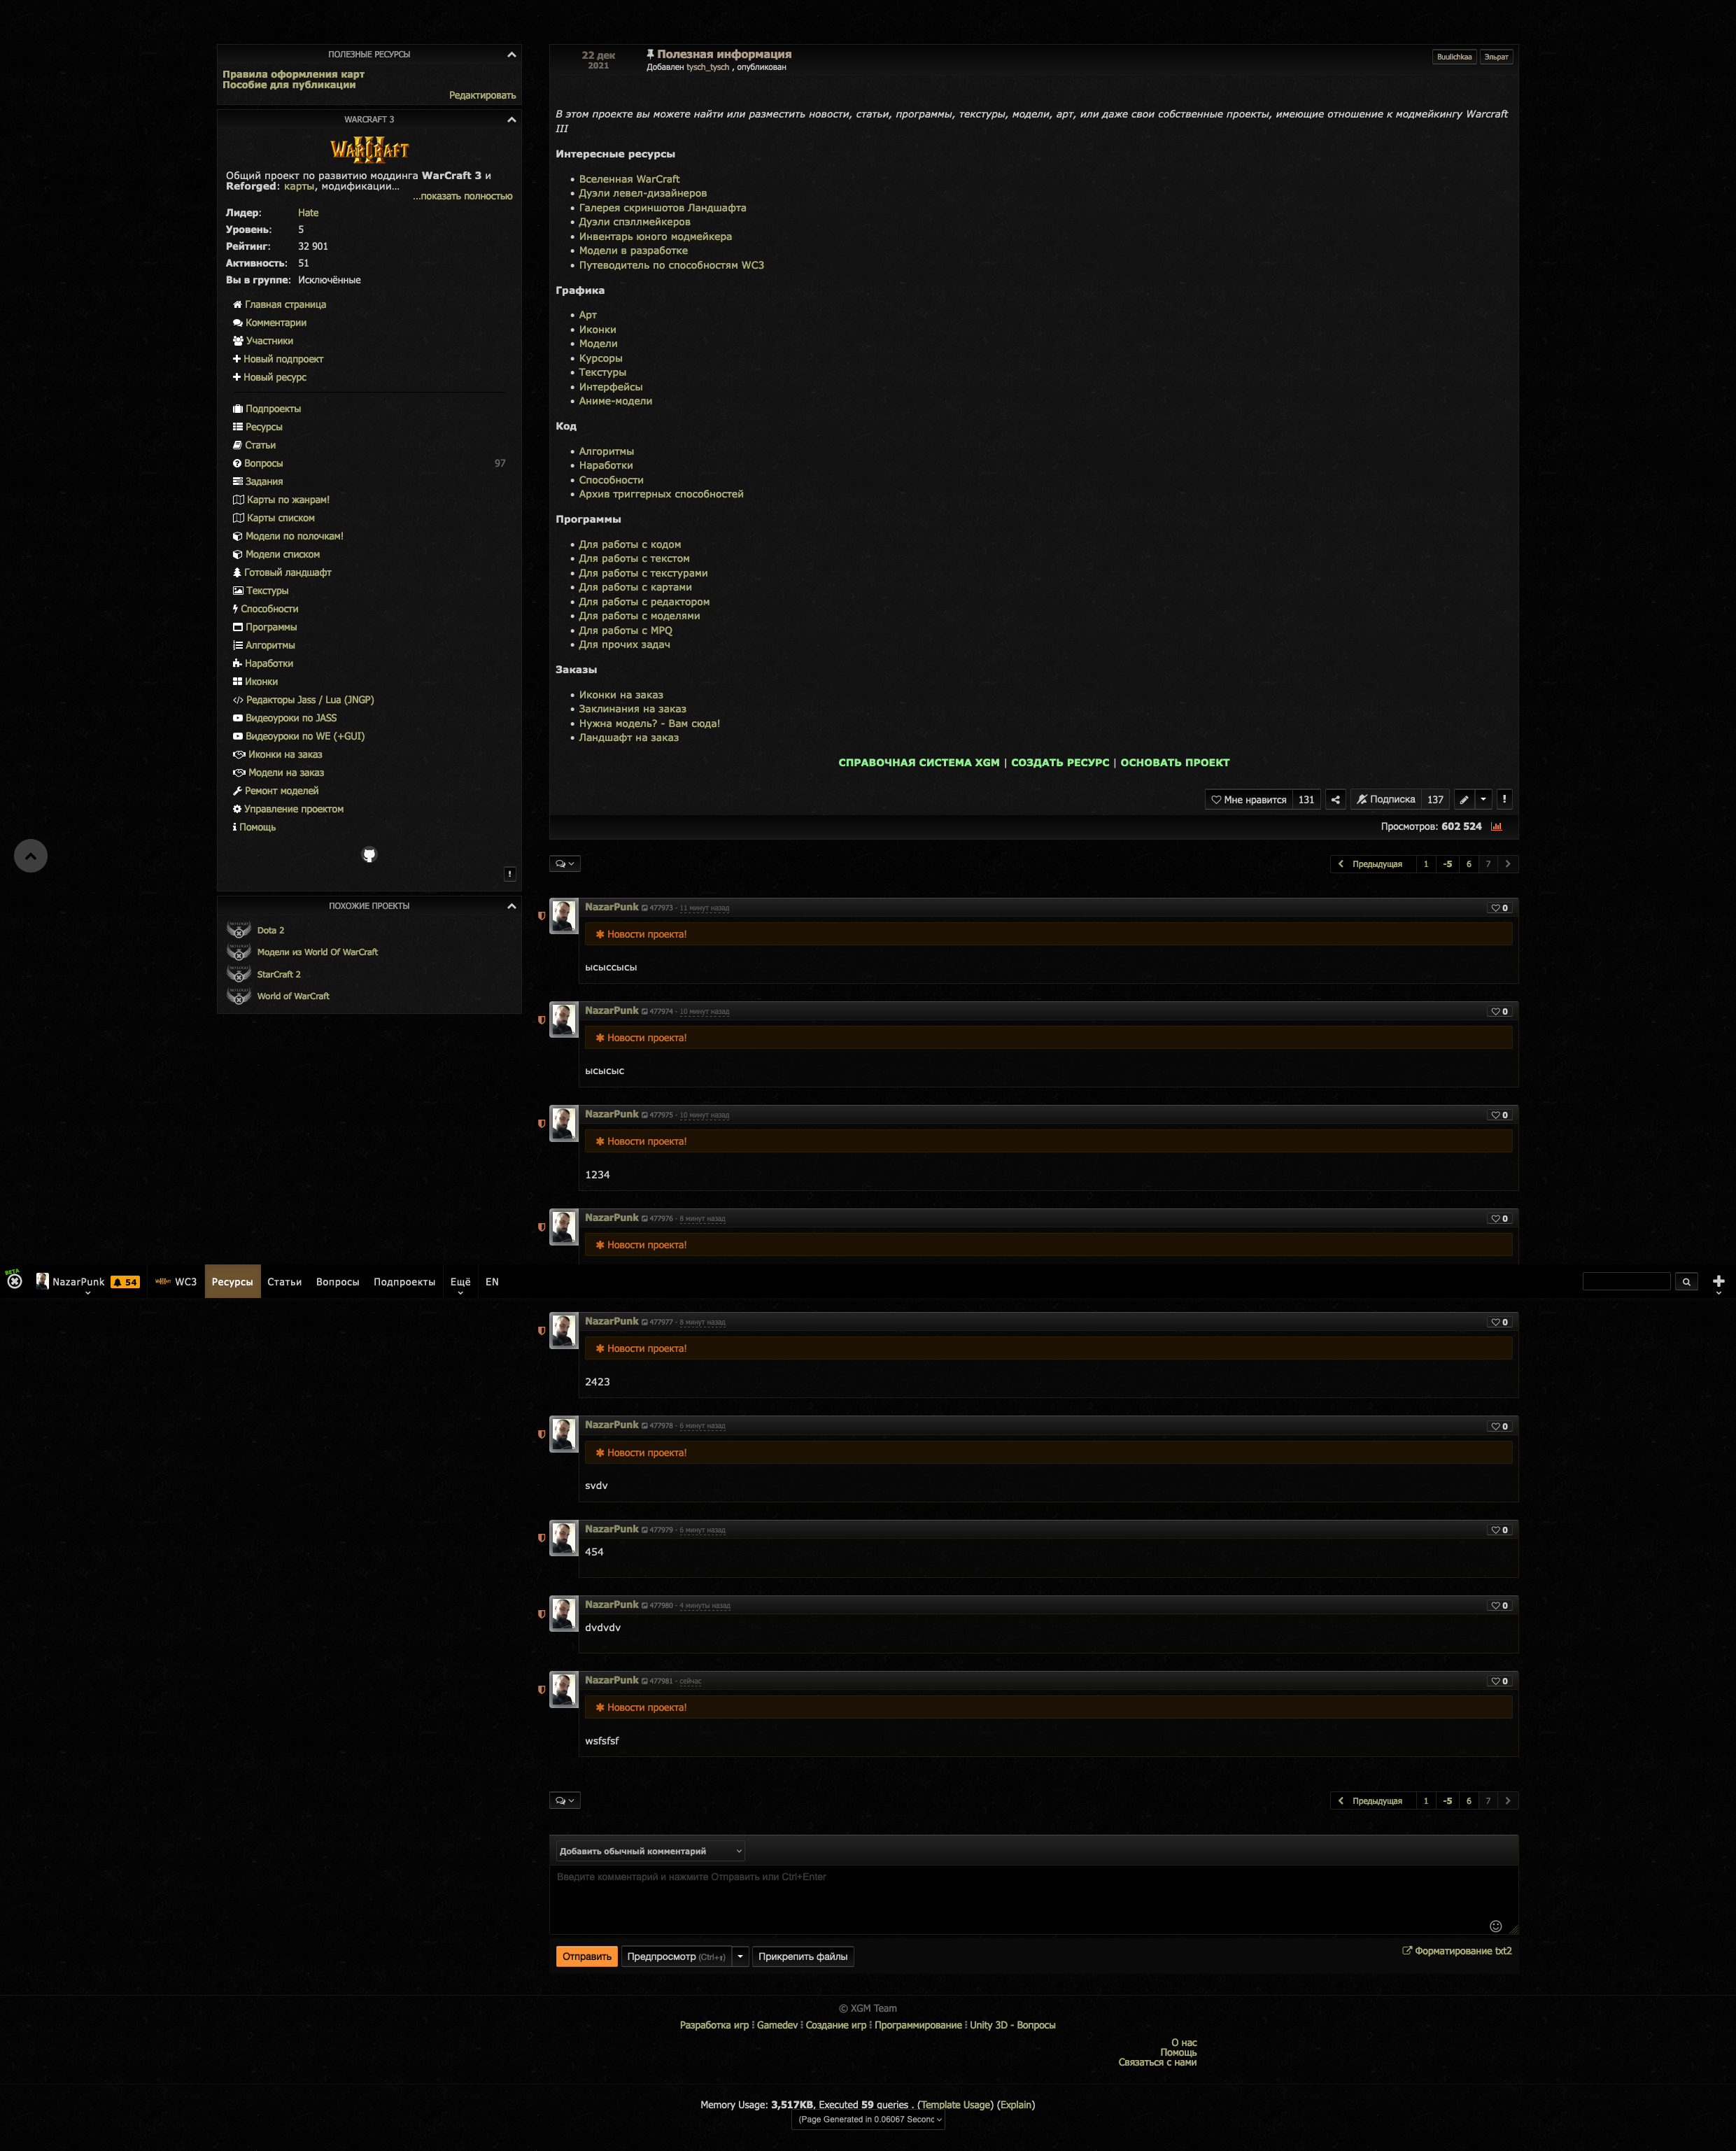Collapse the 'Полезные ресурсы' sidebar panel
Image resolution: width=1736 pixels, height=2151 pixels.
tap(511, 54)
